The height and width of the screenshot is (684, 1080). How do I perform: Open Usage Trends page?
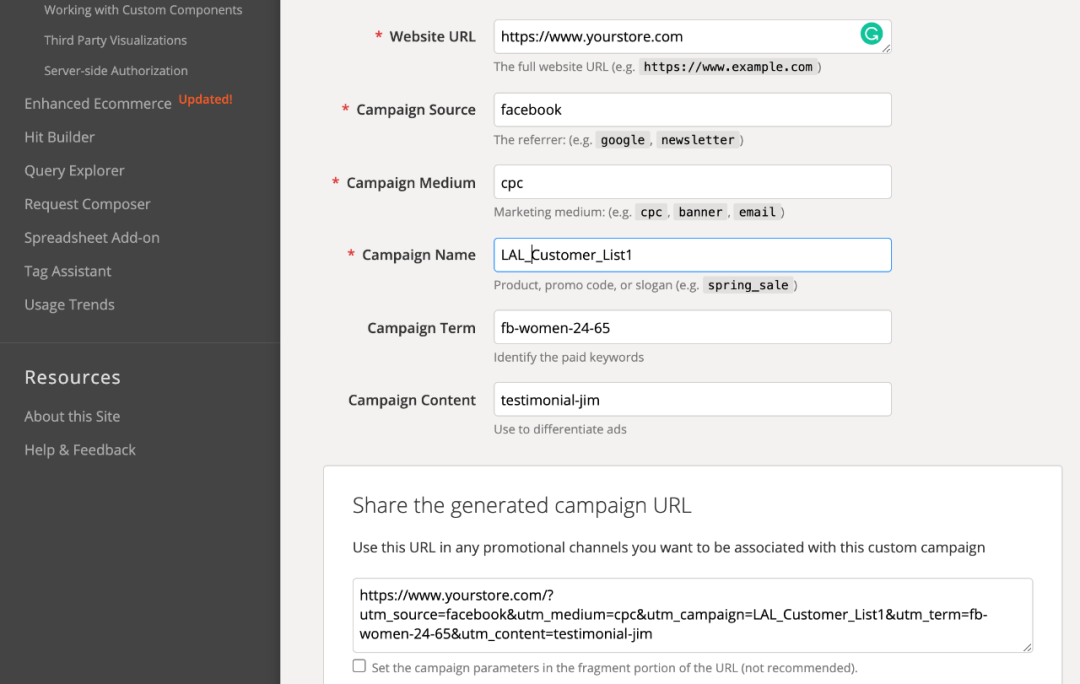pos(70,304)
